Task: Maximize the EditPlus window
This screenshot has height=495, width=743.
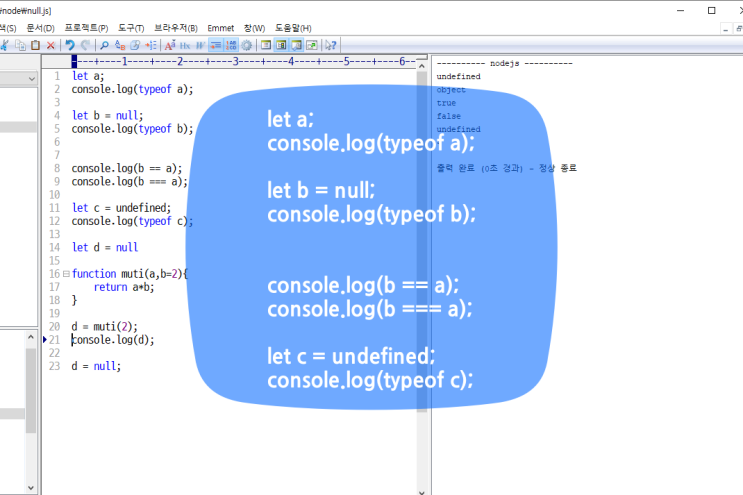Action: [712, 10]
